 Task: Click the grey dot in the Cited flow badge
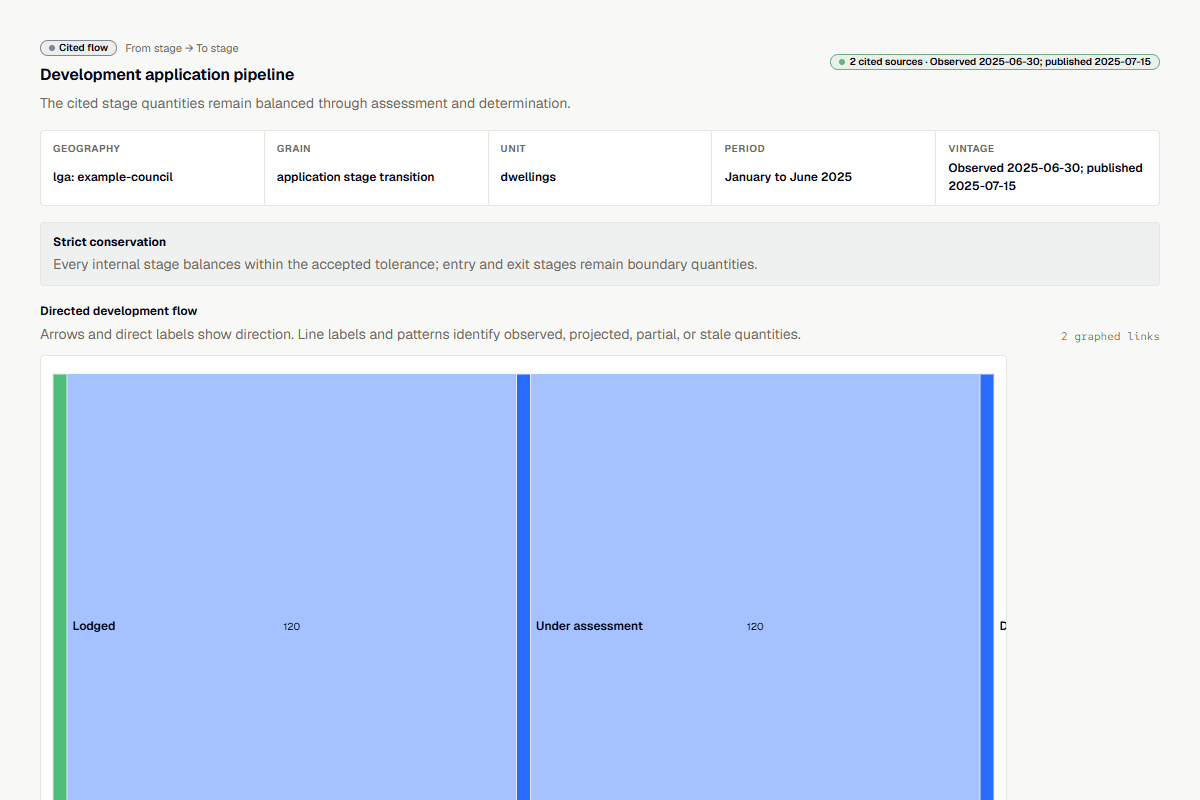click(x=52, y=48)
